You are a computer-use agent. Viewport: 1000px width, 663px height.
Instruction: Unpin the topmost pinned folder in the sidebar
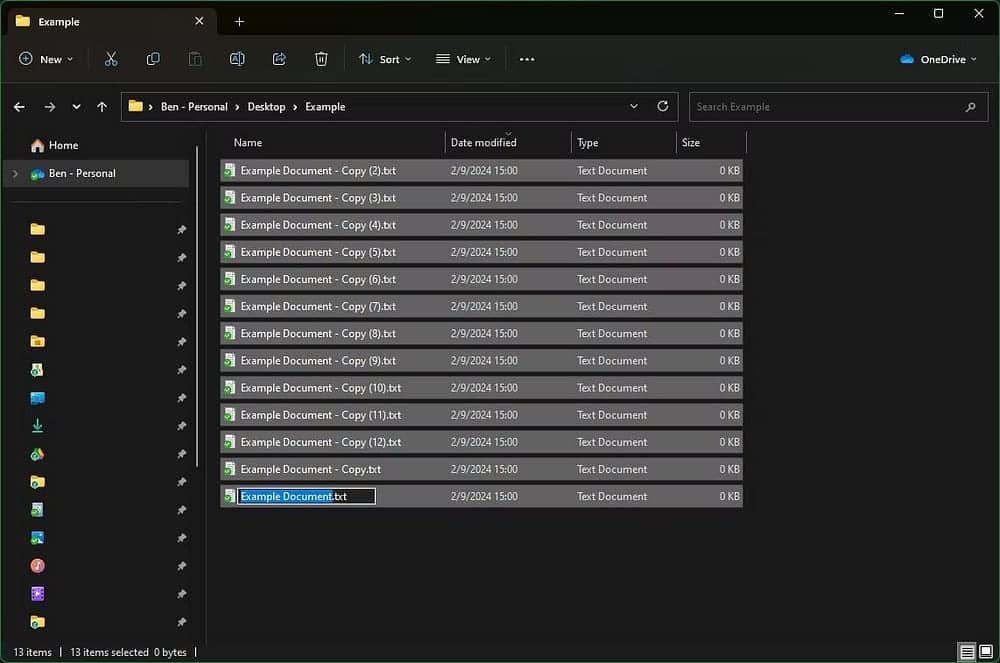point(181,229)
